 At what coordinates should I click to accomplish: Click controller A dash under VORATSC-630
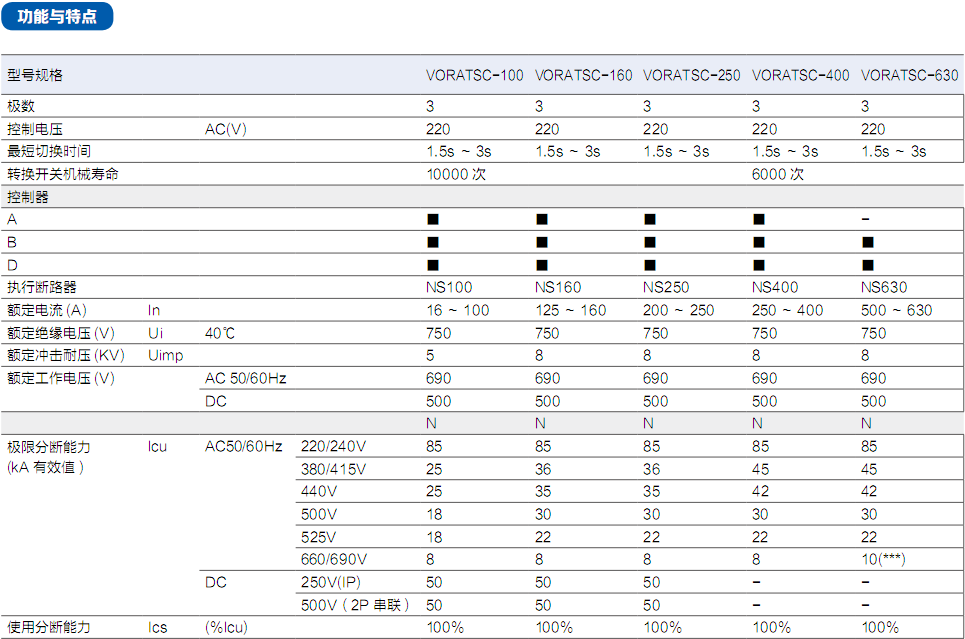[x=865, y=219]
